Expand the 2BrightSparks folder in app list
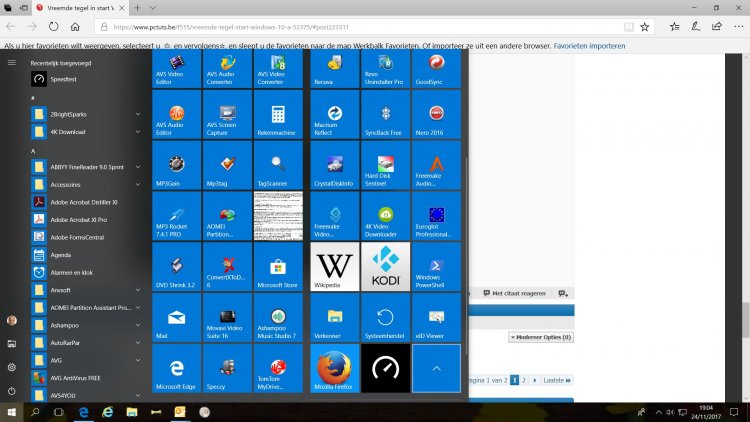This screenshot has width=750, height=422. click(x=140, y=114)
